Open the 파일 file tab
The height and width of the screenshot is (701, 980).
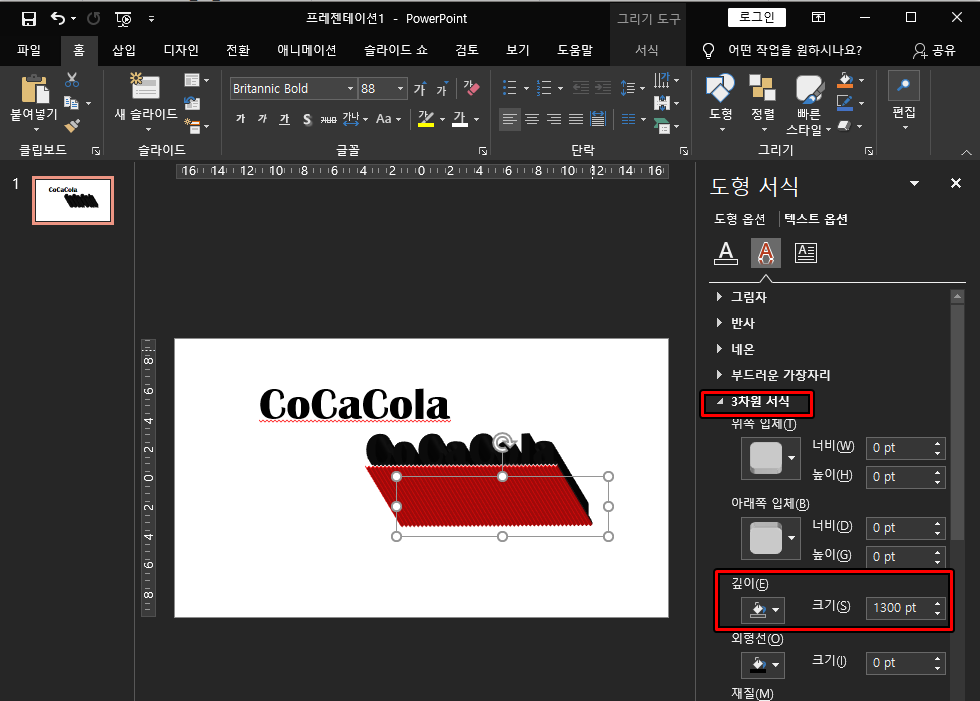(29, 50)
